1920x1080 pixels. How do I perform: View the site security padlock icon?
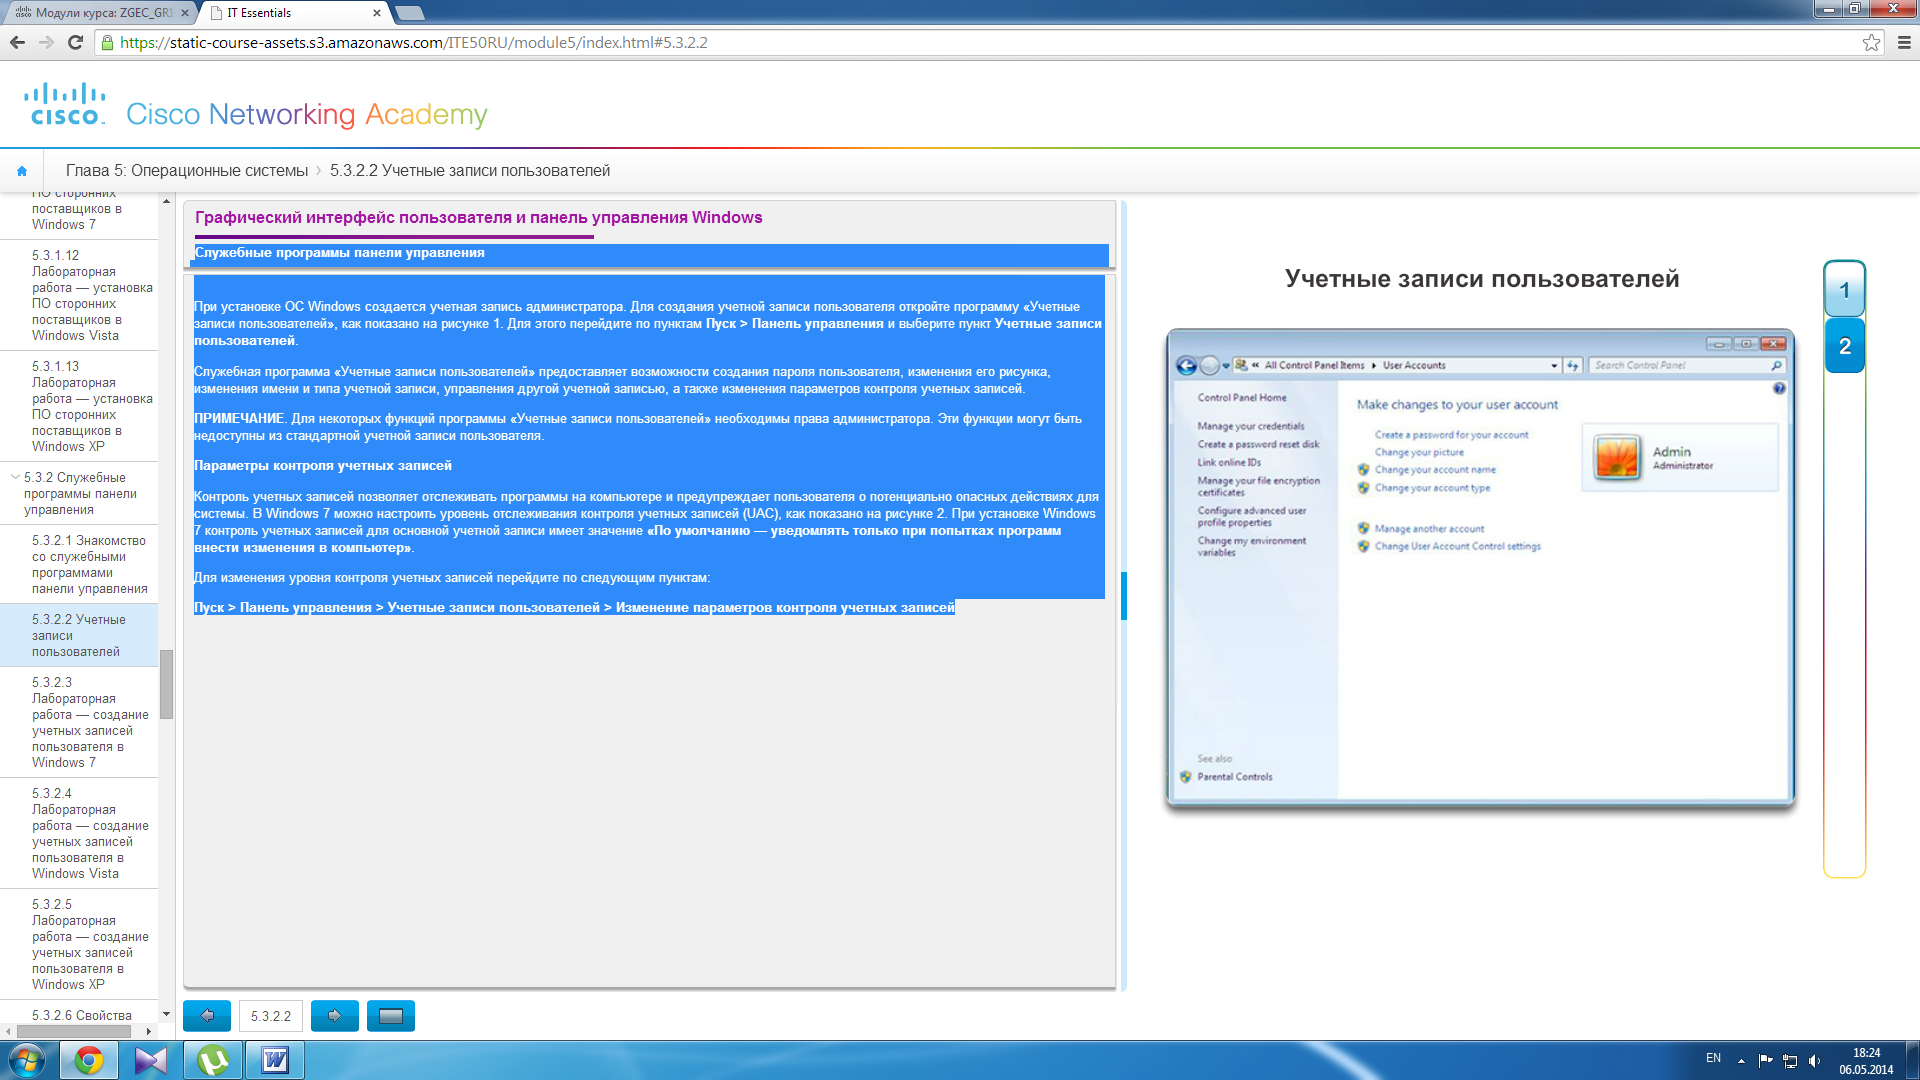click(108, 42)
